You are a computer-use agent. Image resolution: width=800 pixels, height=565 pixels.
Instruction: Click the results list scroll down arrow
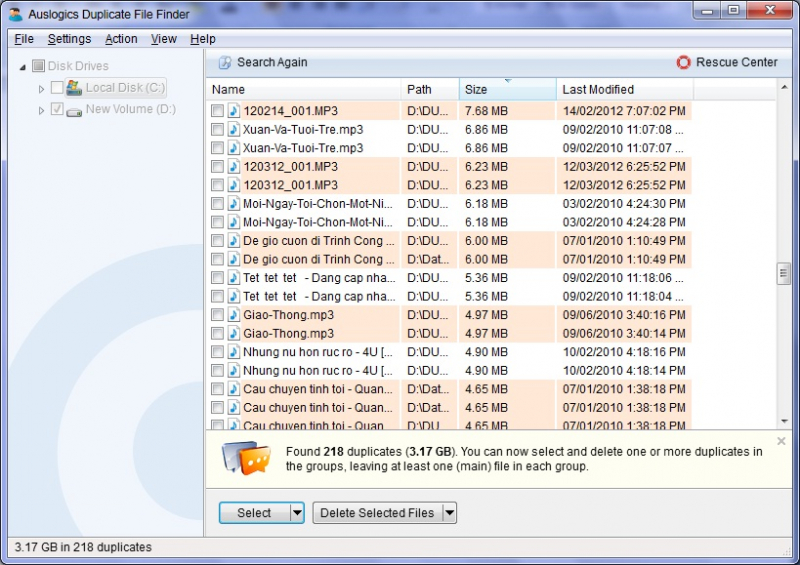tap(784, 421)
